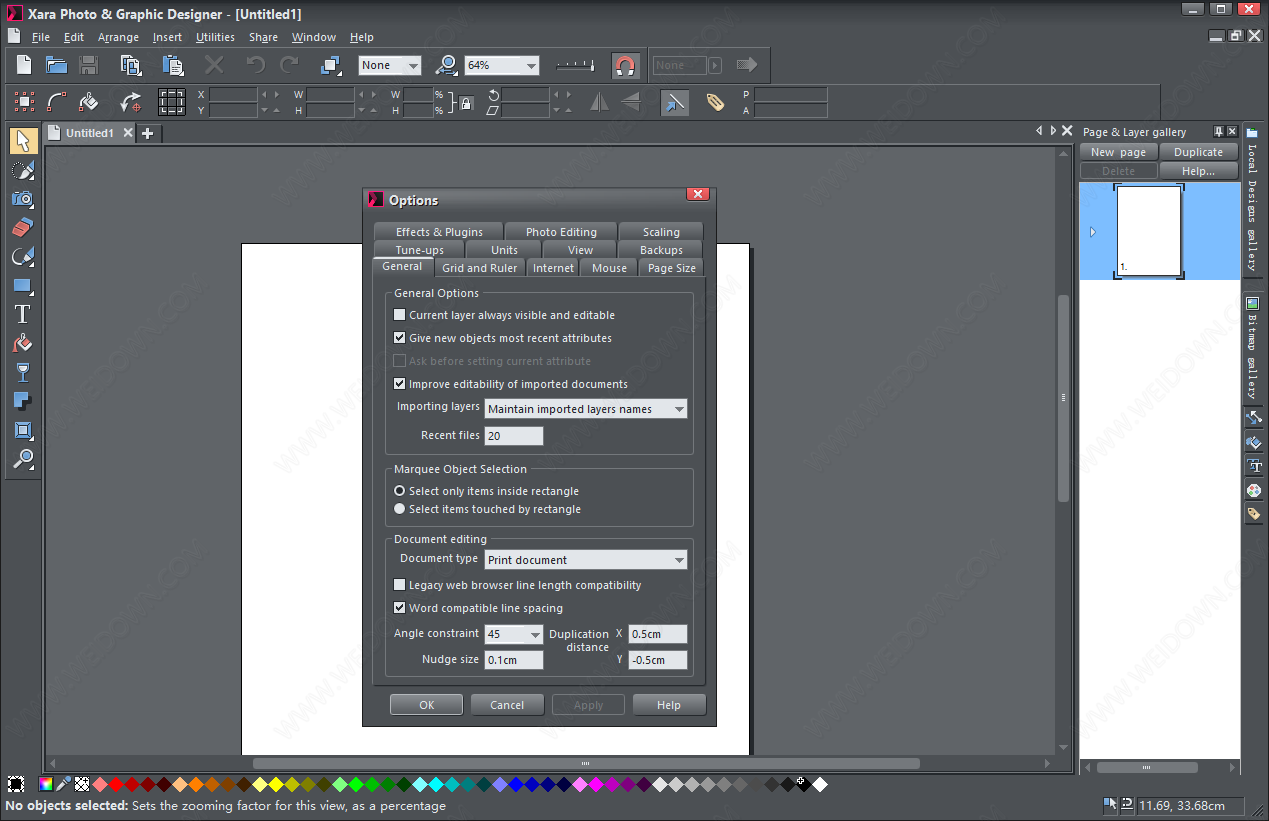This screenshot has height=821, width=1269.
Task: Open the Bitmap gallery
Action: (x=1251, y=349)
